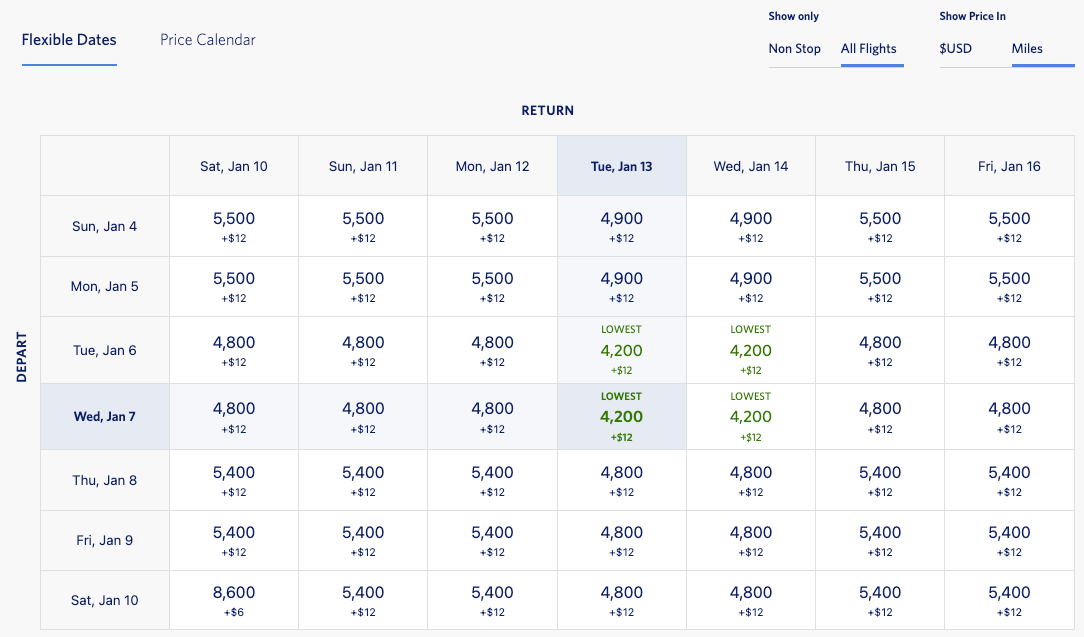Pick the 8,600 miles fare cell
1084x637 pixels.
pyautogui.click(x=234, y=599)
